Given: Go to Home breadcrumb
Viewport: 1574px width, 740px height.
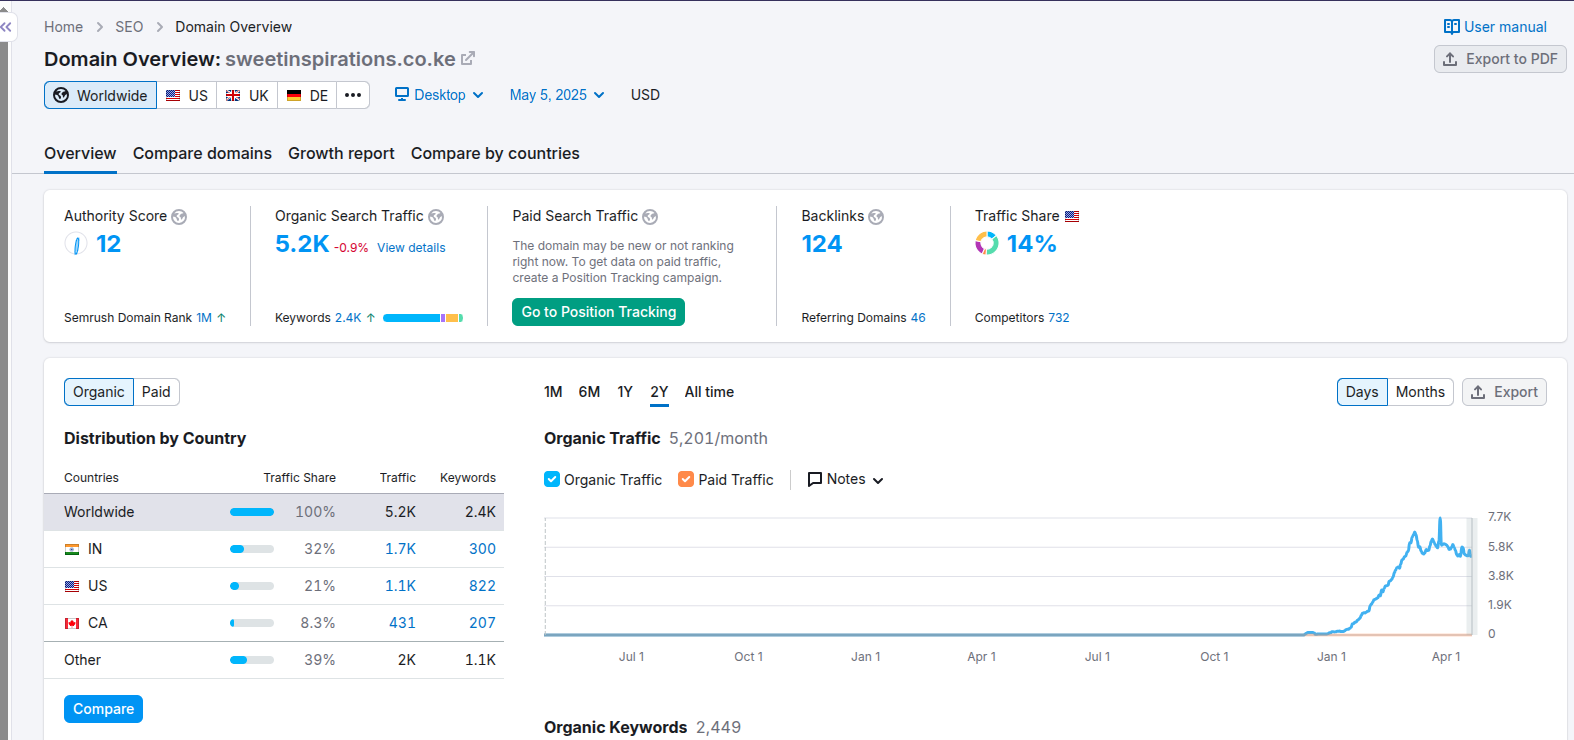Looking at the screenshot, I should (63, 27).
